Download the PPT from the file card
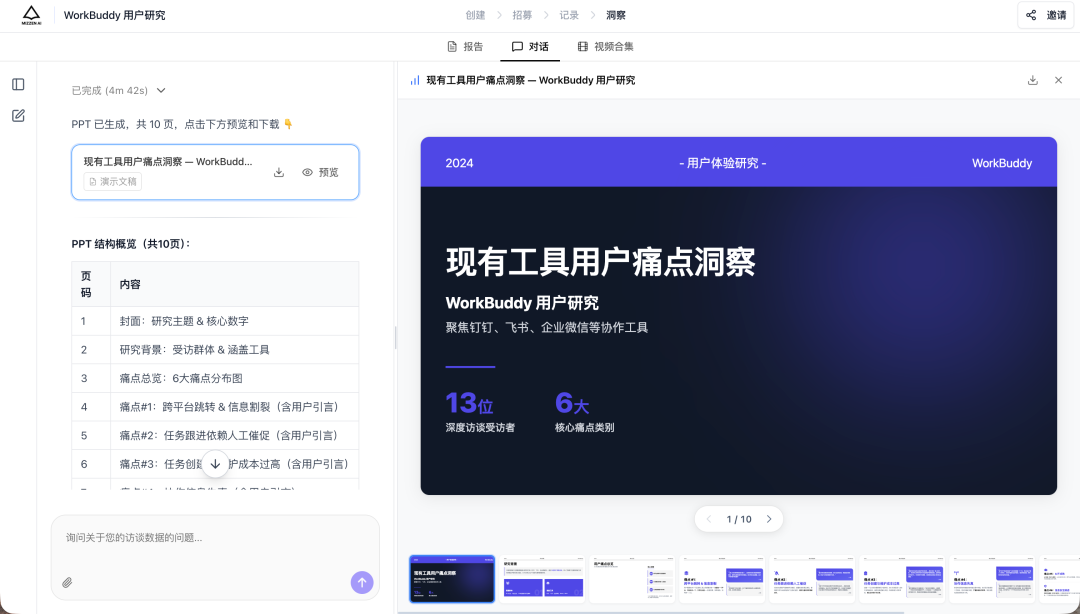 click(x=279, y=172)
